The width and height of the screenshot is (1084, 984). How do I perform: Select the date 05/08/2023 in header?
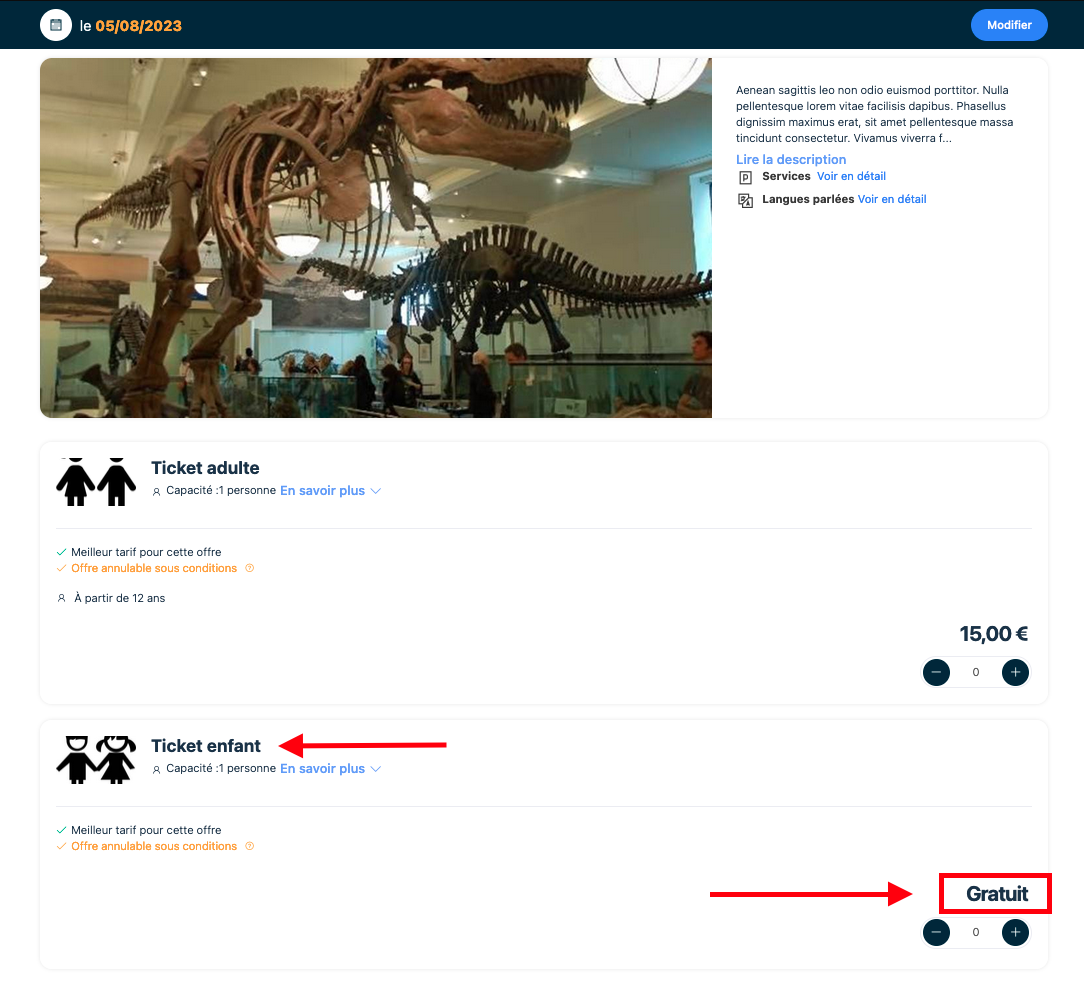coord(138,26)
